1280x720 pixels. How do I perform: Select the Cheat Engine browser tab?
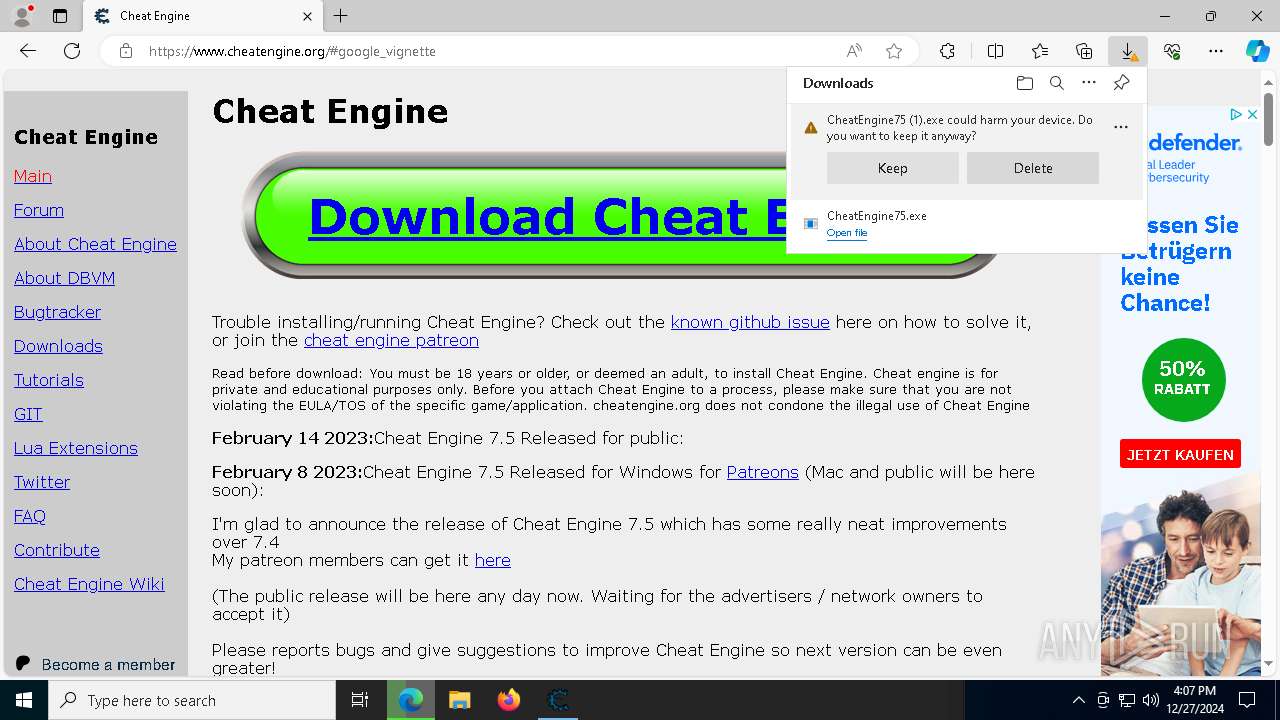(203, 16)
